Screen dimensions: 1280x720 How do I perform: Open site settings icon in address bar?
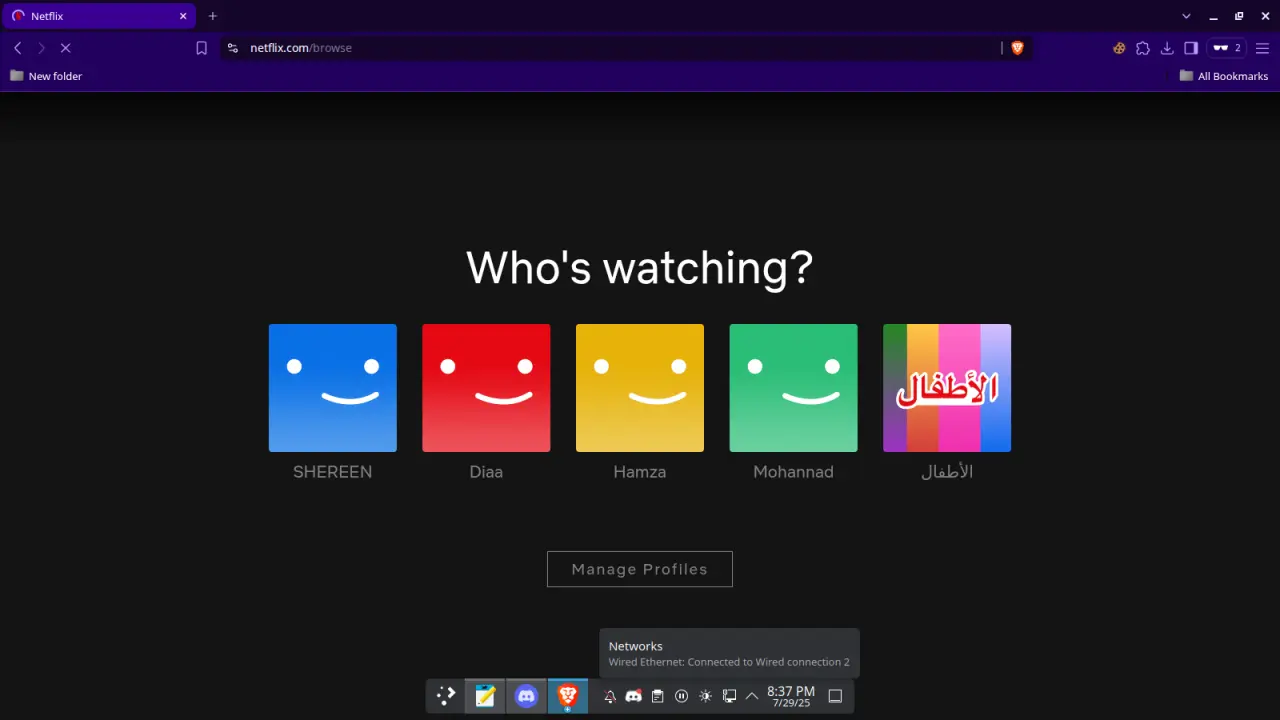pos(233,48)
